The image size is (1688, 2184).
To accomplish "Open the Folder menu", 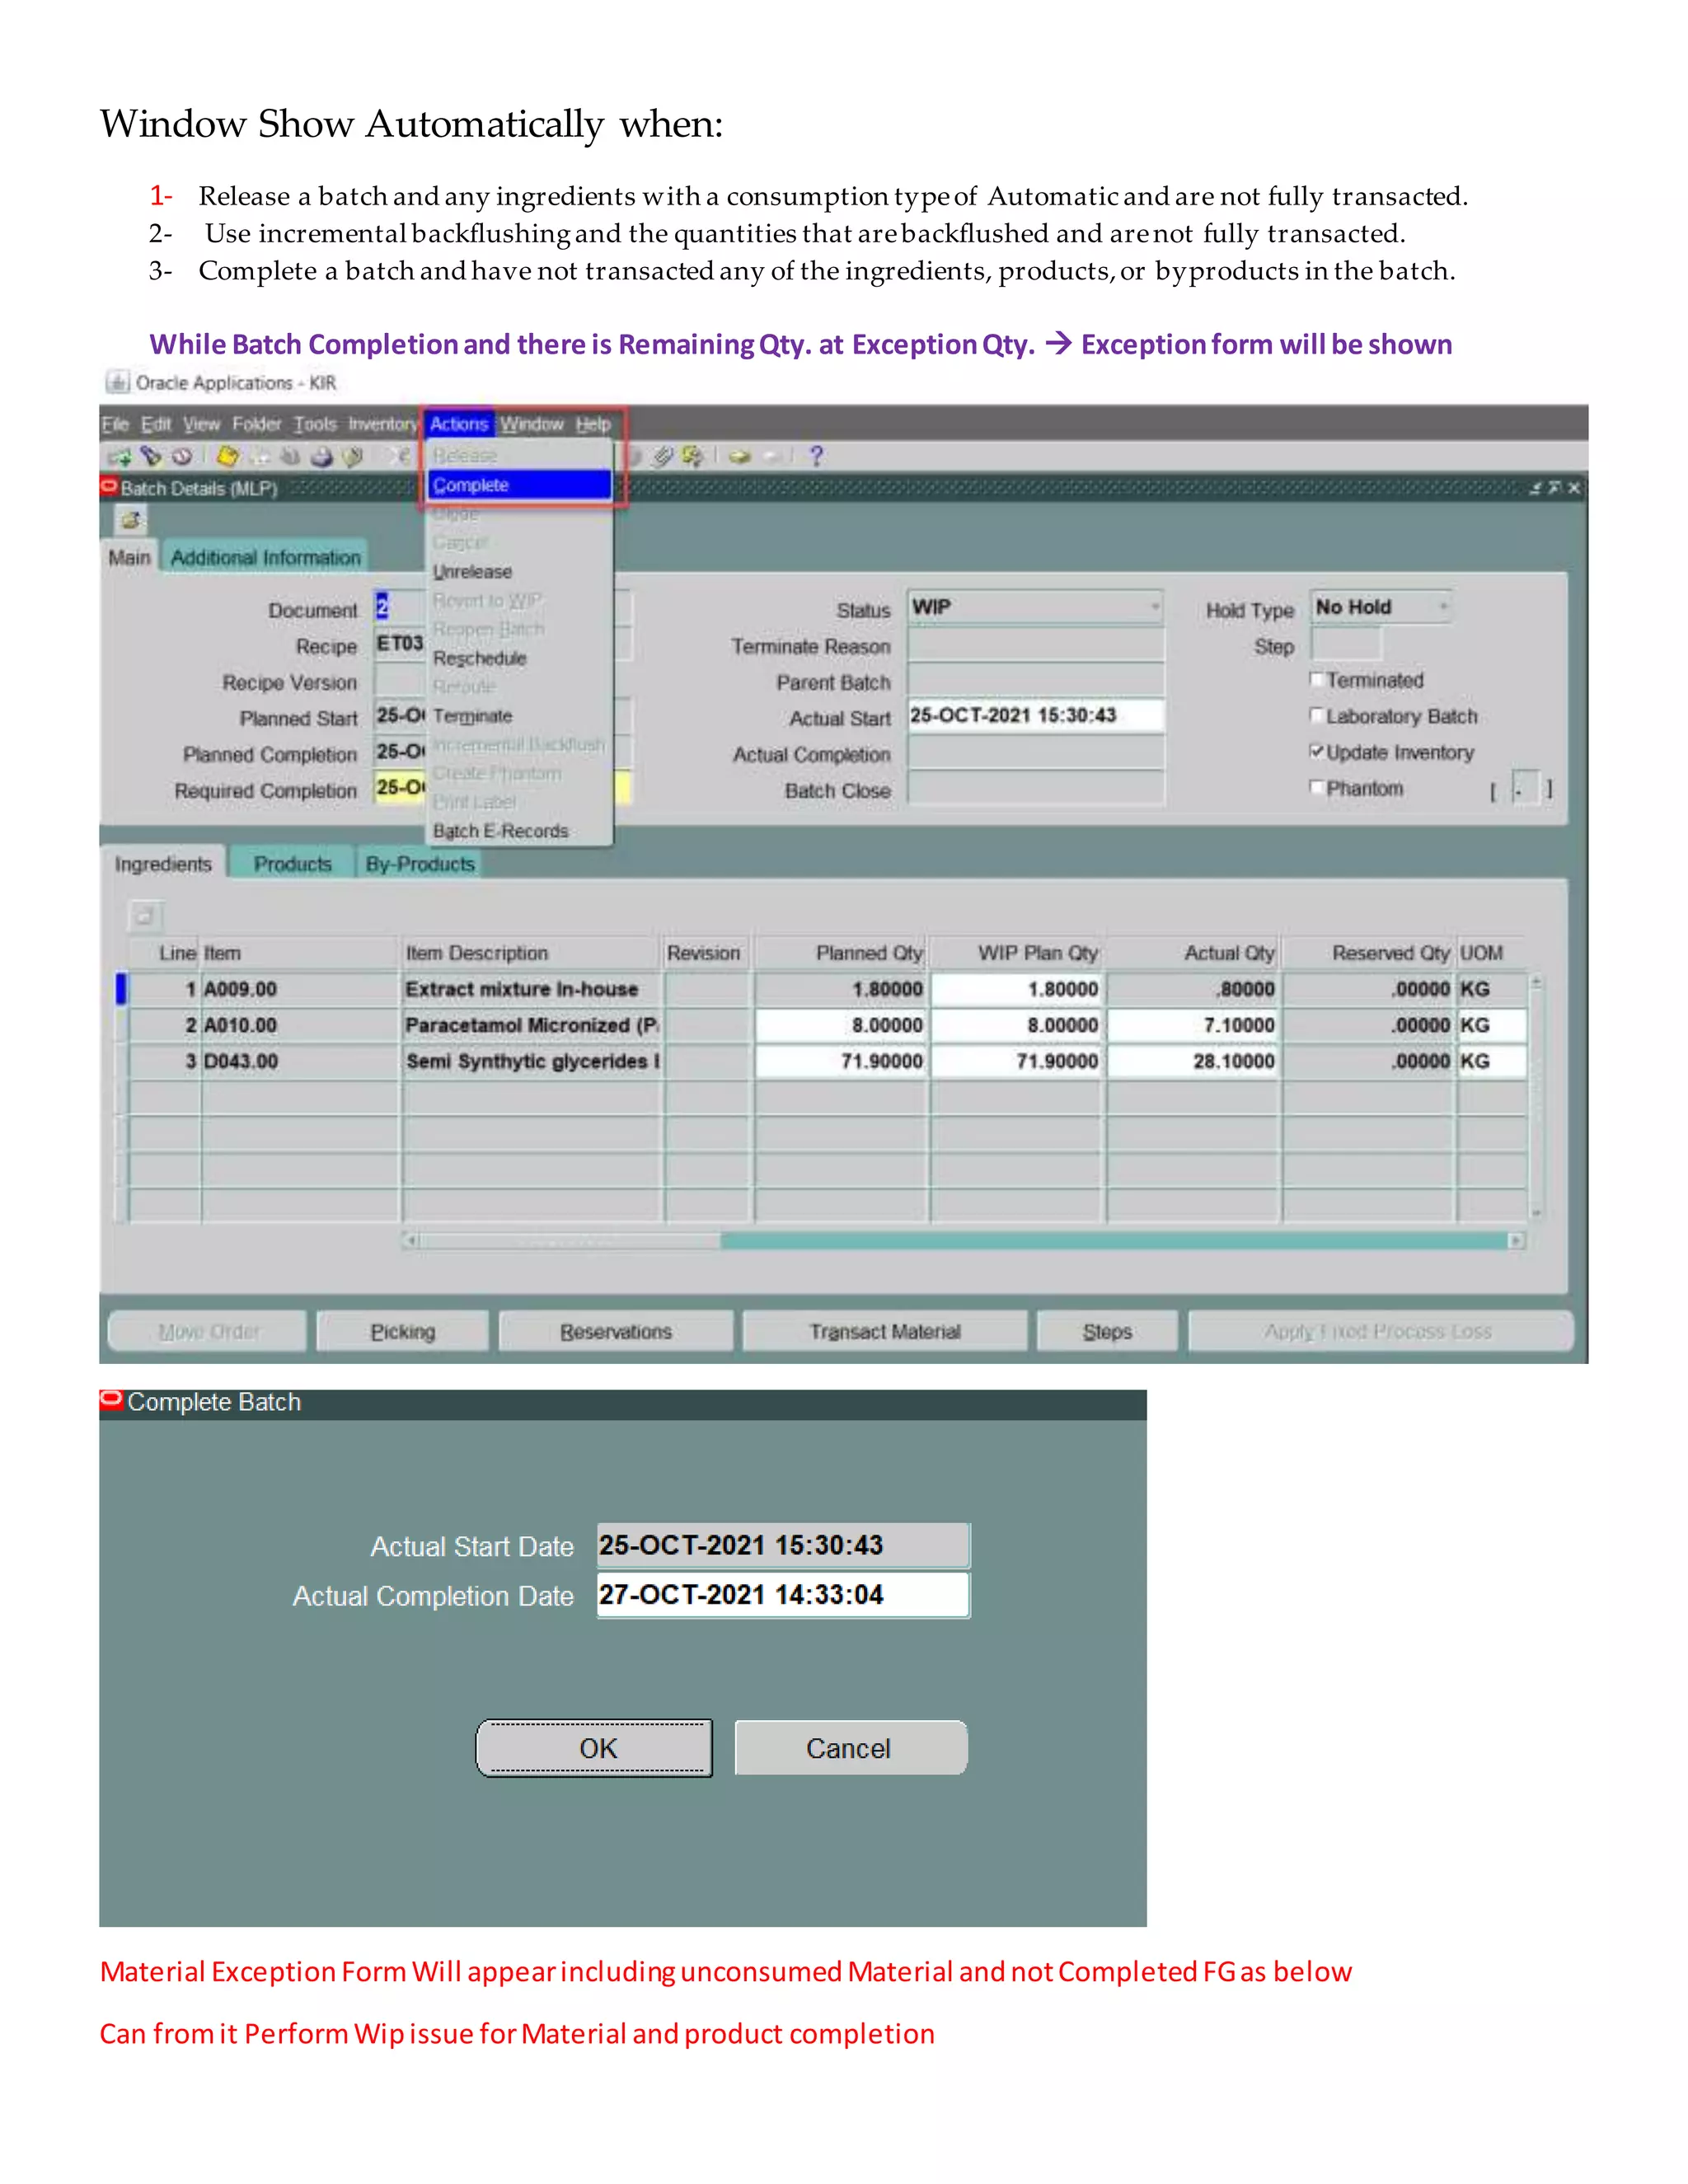I will tap(257, 424).
